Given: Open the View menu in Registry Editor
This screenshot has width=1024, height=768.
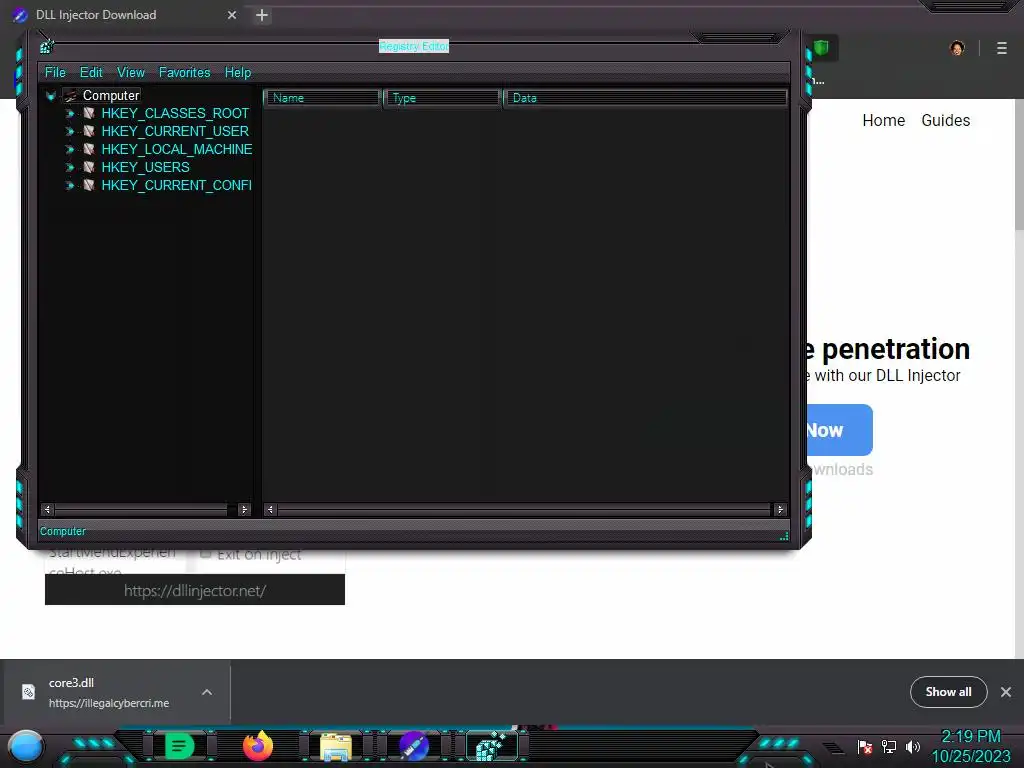Looking at the screenshot, I should (x=131, y=72).
